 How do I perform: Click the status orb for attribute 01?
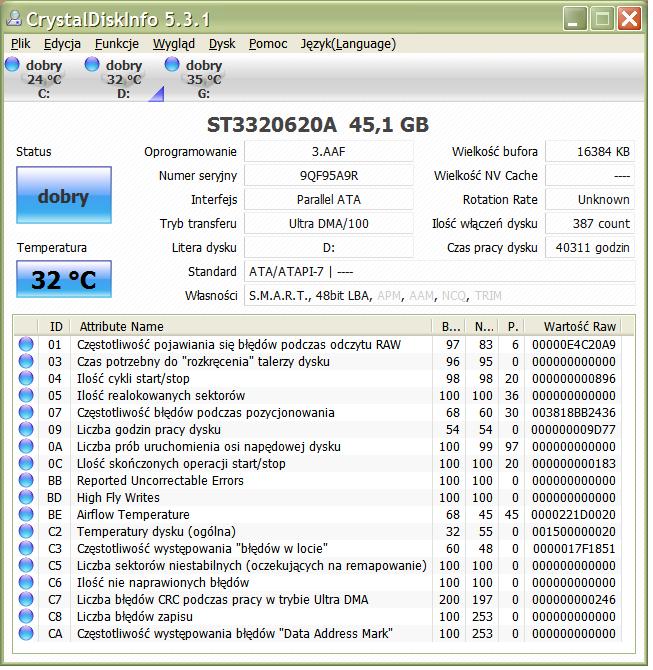[26, 344]
